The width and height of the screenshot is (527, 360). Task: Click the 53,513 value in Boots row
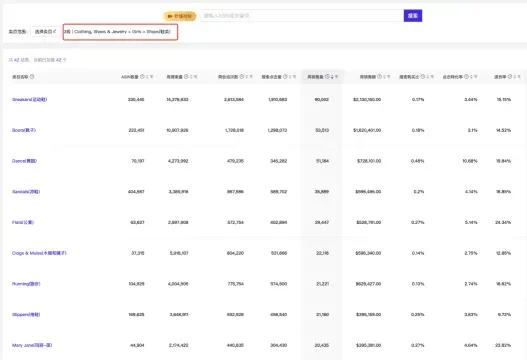[x=322, y=130]
